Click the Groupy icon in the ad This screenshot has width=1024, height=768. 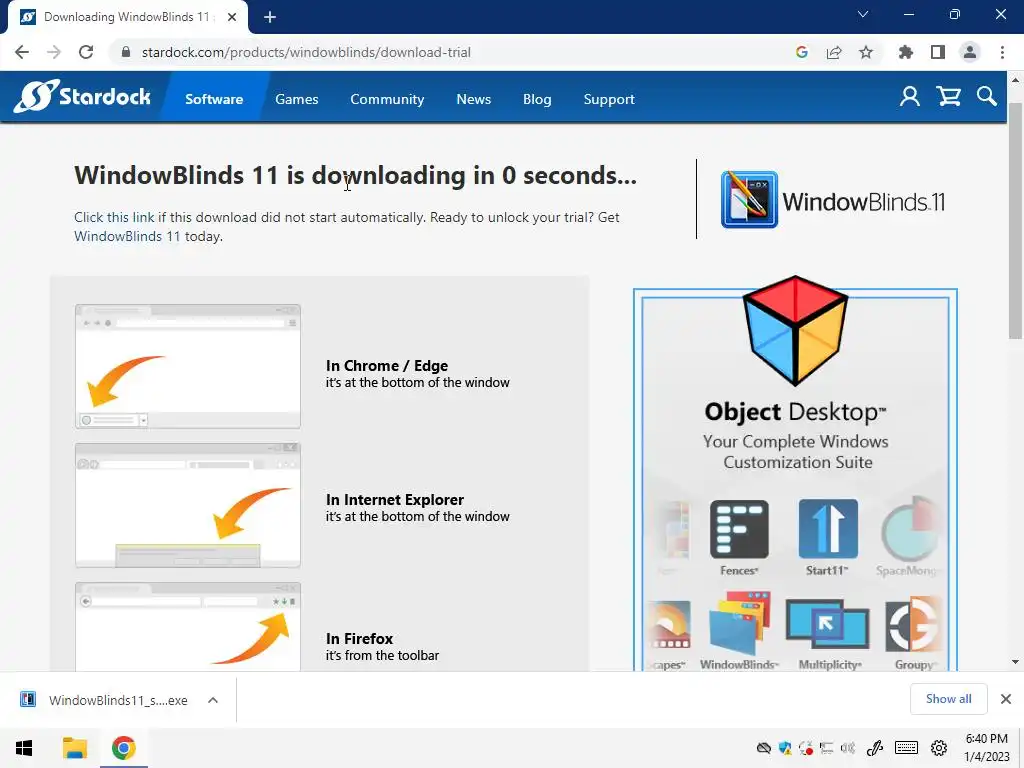(x=914, y=625)
